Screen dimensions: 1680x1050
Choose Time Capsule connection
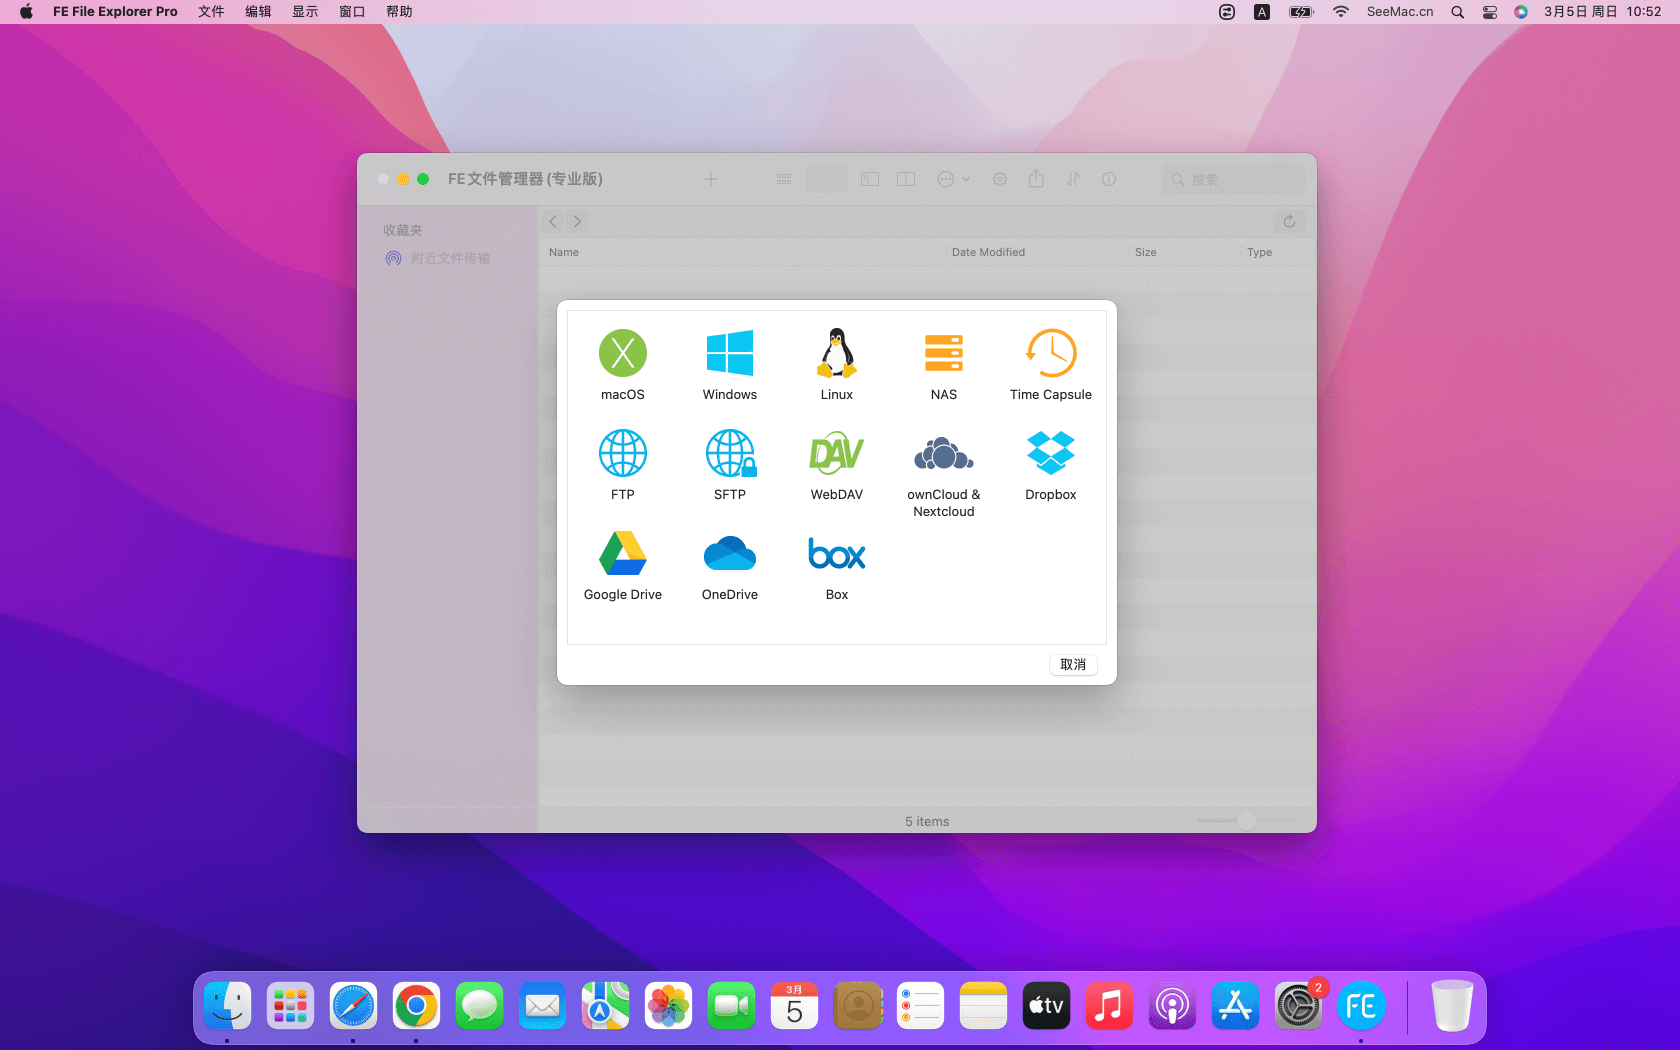(1050, 354)
